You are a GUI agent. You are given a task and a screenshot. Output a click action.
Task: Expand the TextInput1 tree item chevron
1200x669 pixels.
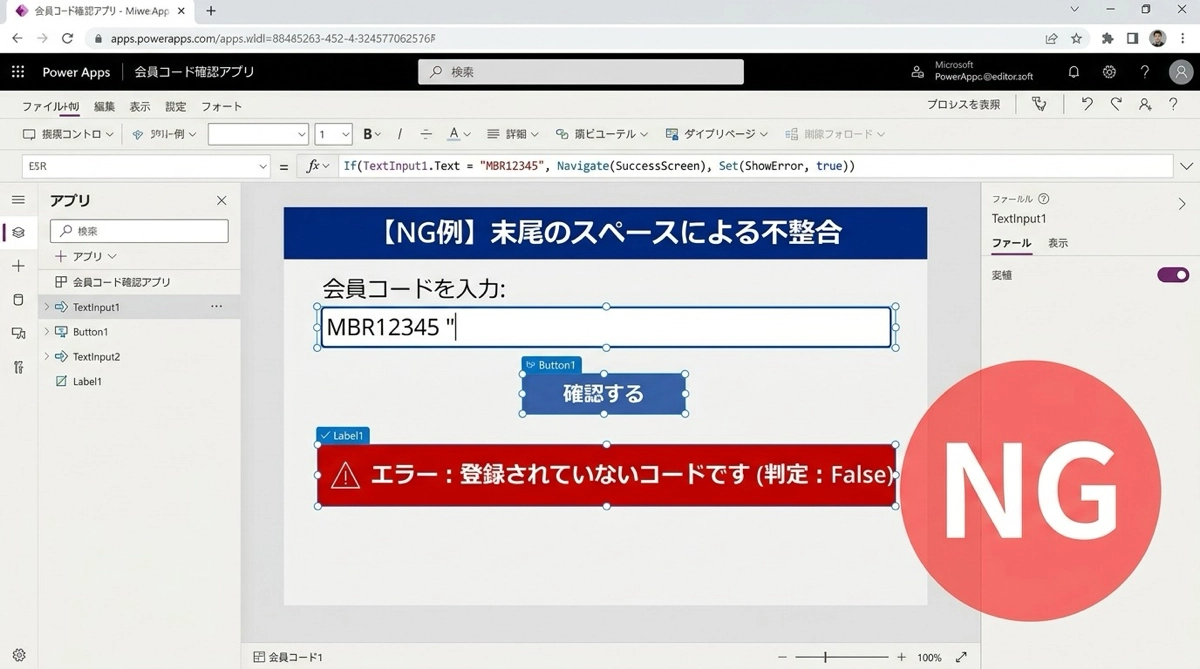[x=46, y=307]
